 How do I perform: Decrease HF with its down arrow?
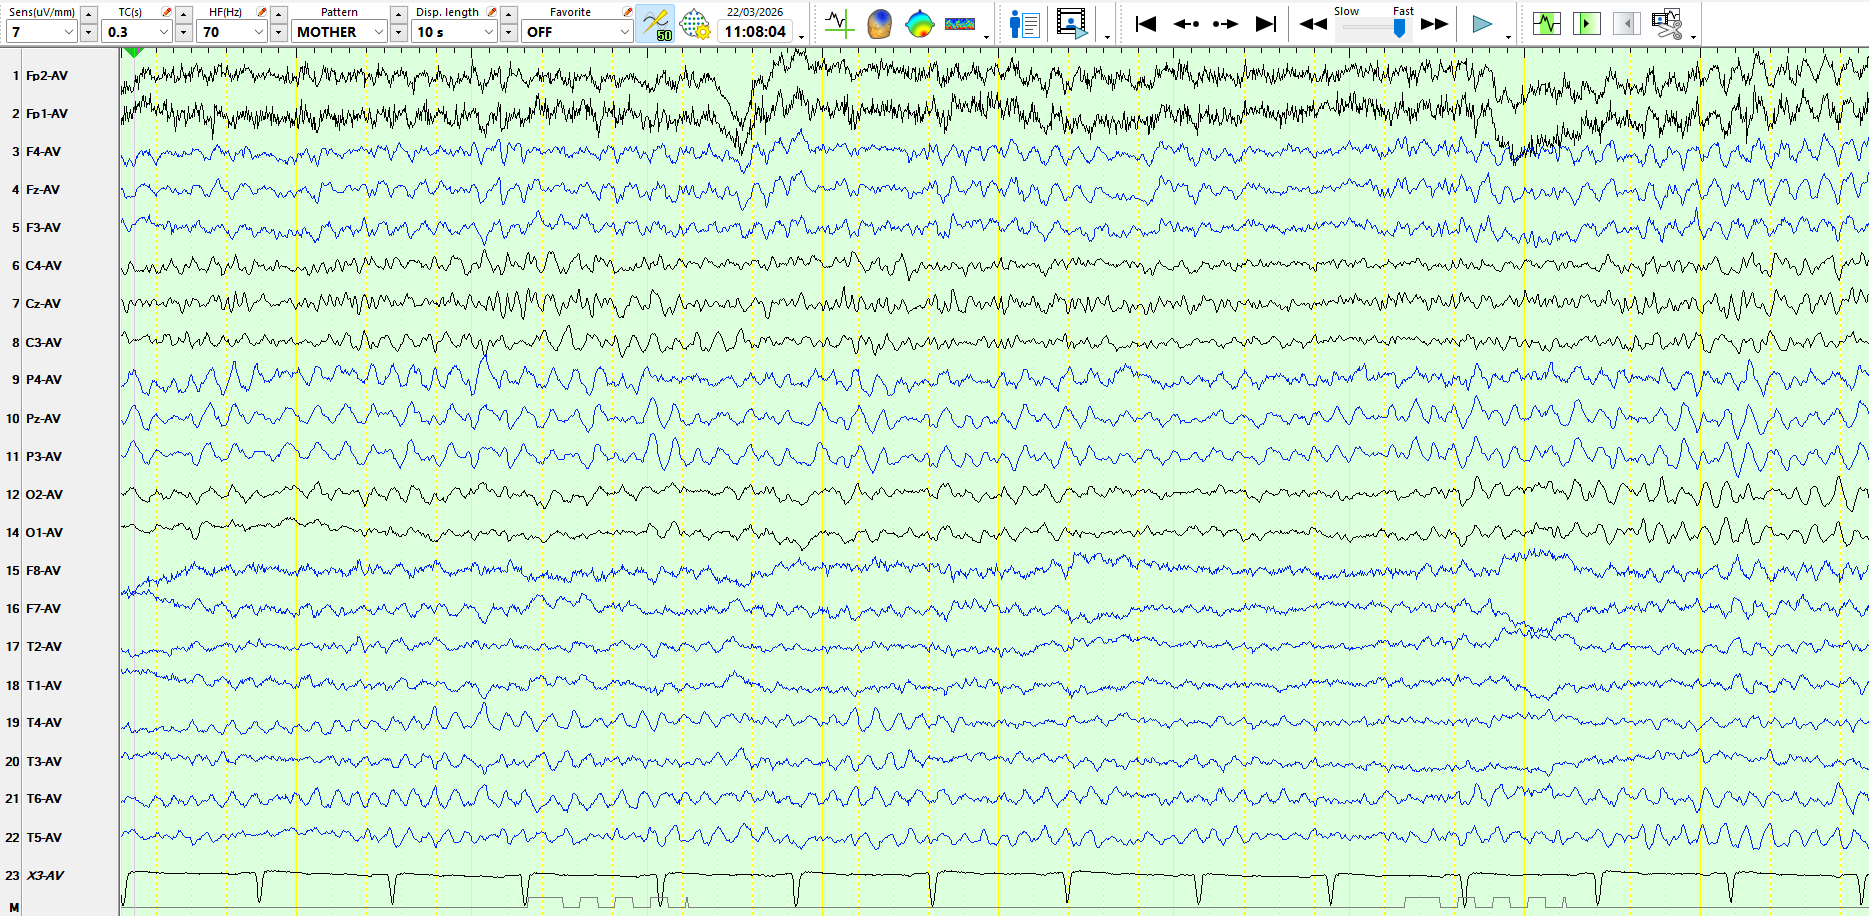pyautogui.click(x=279, y=32)
